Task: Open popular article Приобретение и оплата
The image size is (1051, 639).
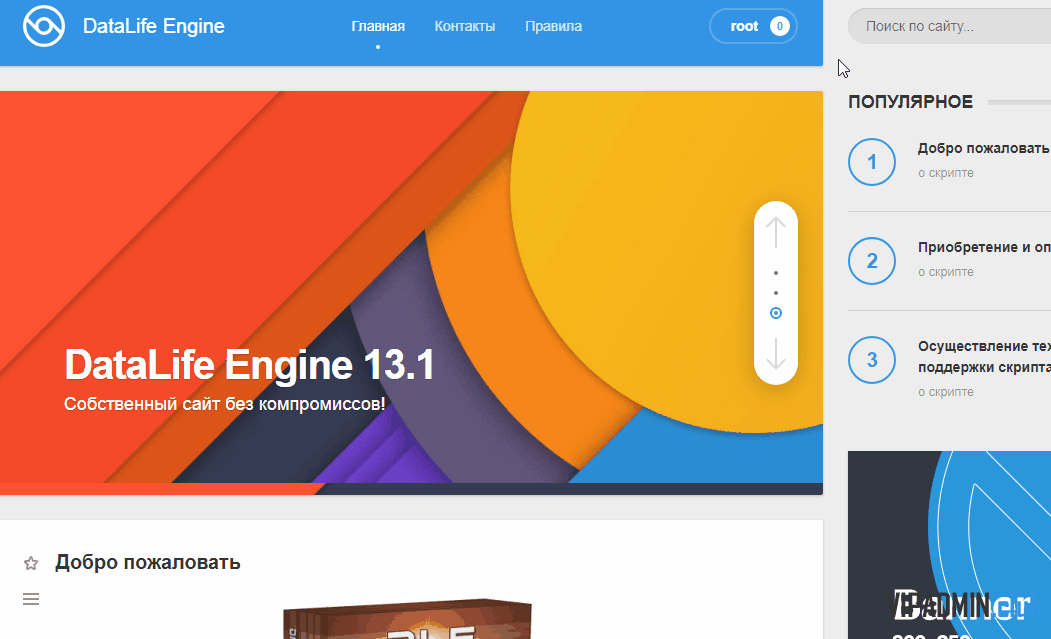Action: pos(984,247)
